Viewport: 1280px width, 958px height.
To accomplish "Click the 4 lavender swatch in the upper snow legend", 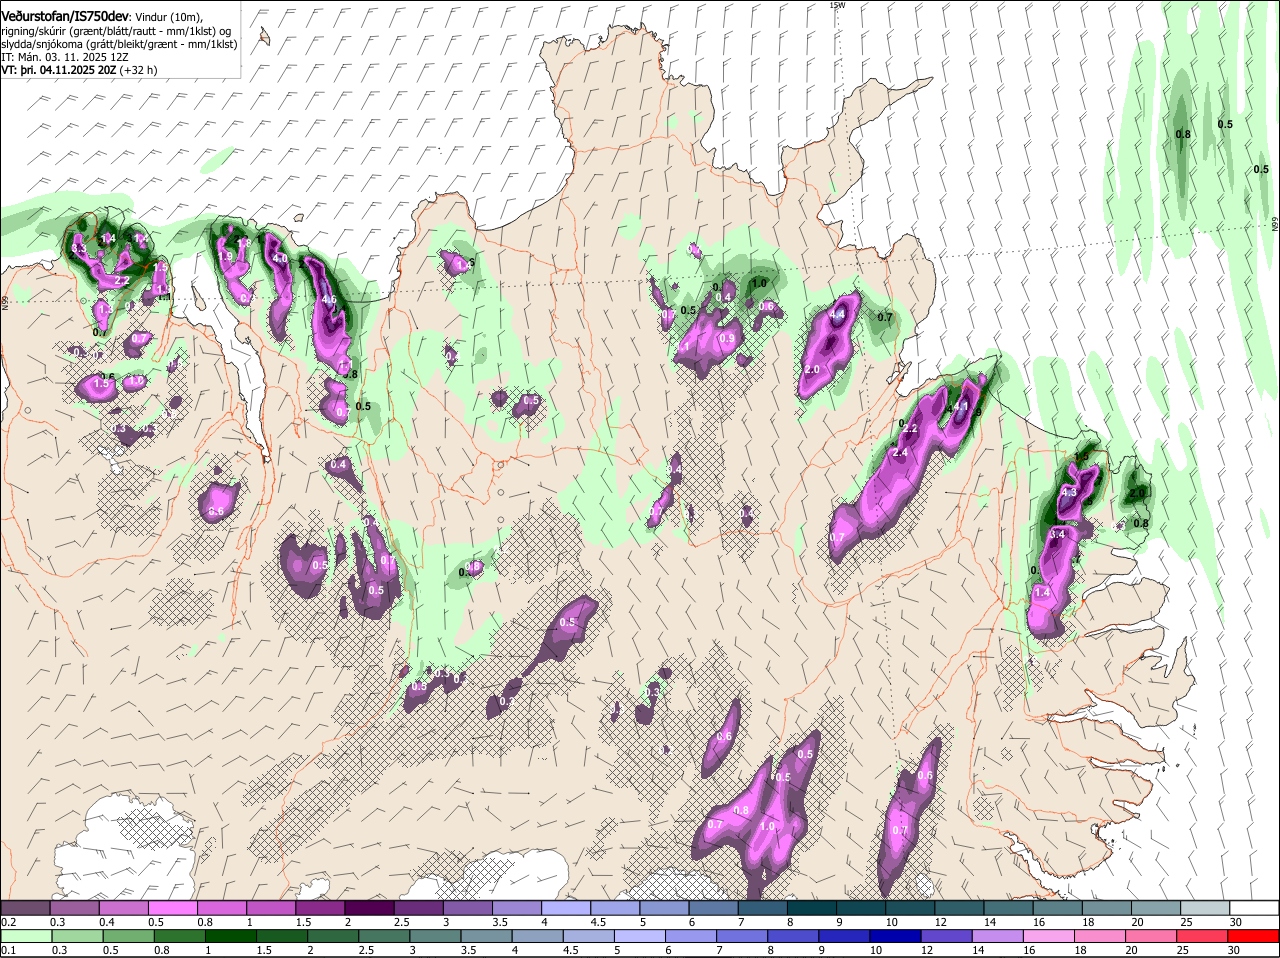I will [x=566, y=907].
